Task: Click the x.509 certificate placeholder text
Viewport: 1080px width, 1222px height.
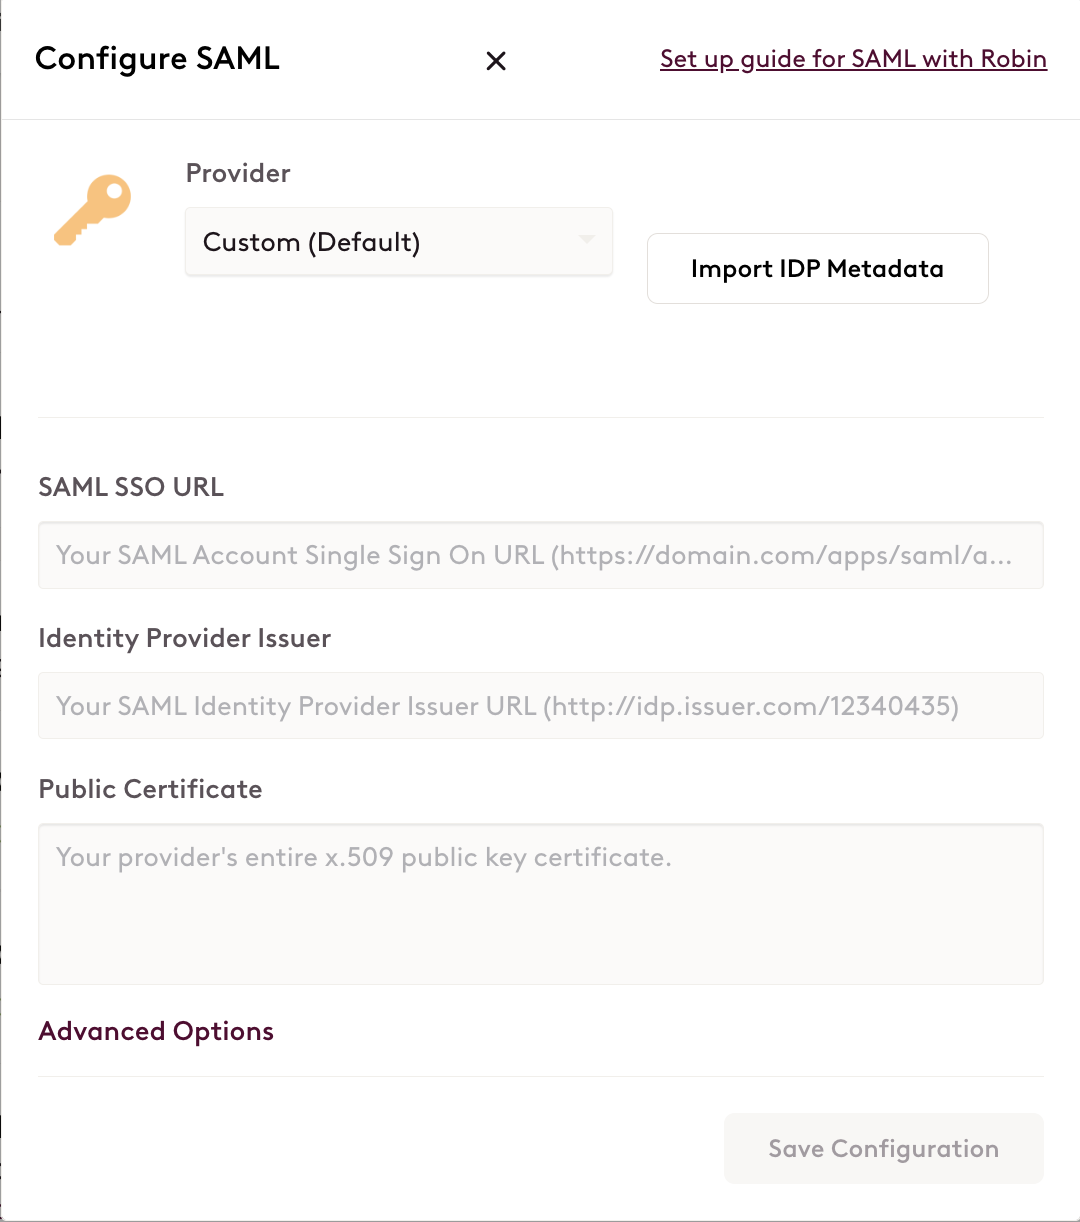Action: click(364, 857)
